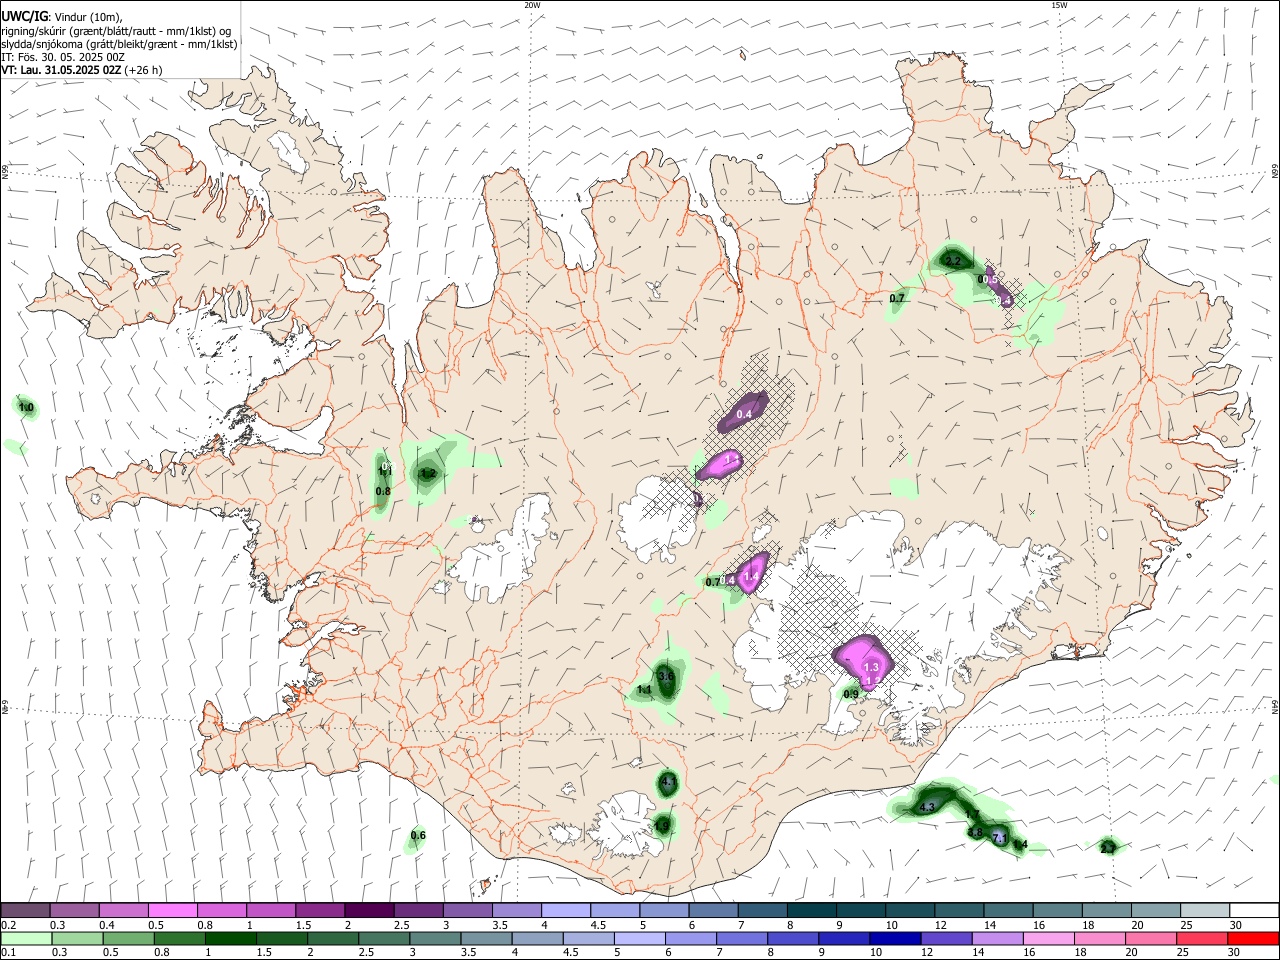Click the 2.2 value in the northeast
Image resolution: width=1280 pixels, height=960 pixels.
(x=953, y=261)
